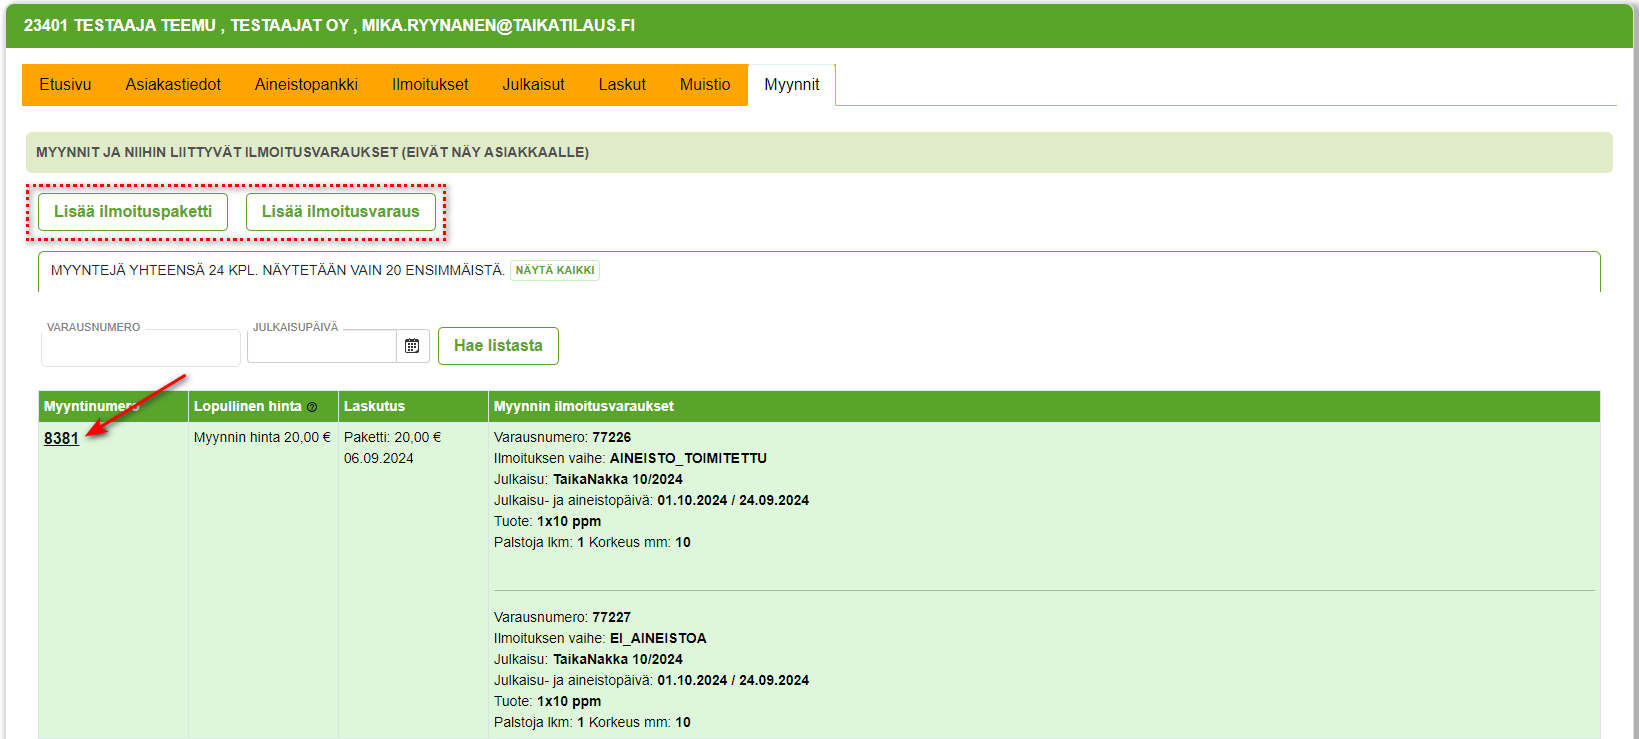This screenshot has width=1639, height=739.
Task: Select the Myynnit tab
Action: 792,85
